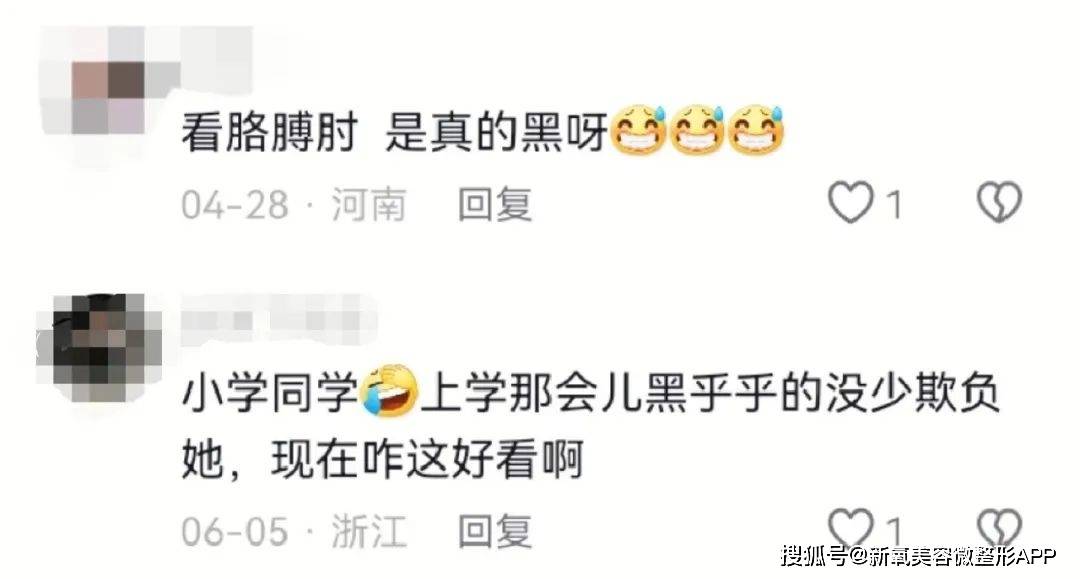Click the 河南 location label

pos(368,204)
